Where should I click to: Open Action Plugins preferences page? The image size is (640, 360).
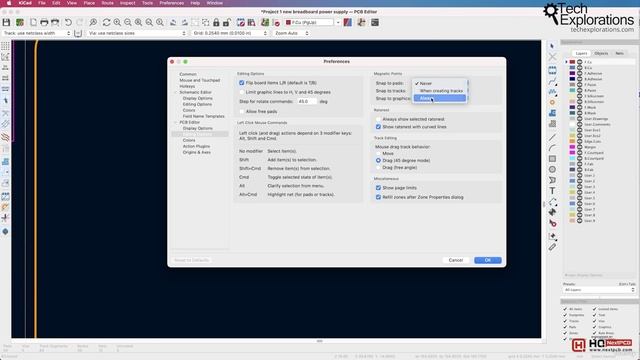[196, 146]
